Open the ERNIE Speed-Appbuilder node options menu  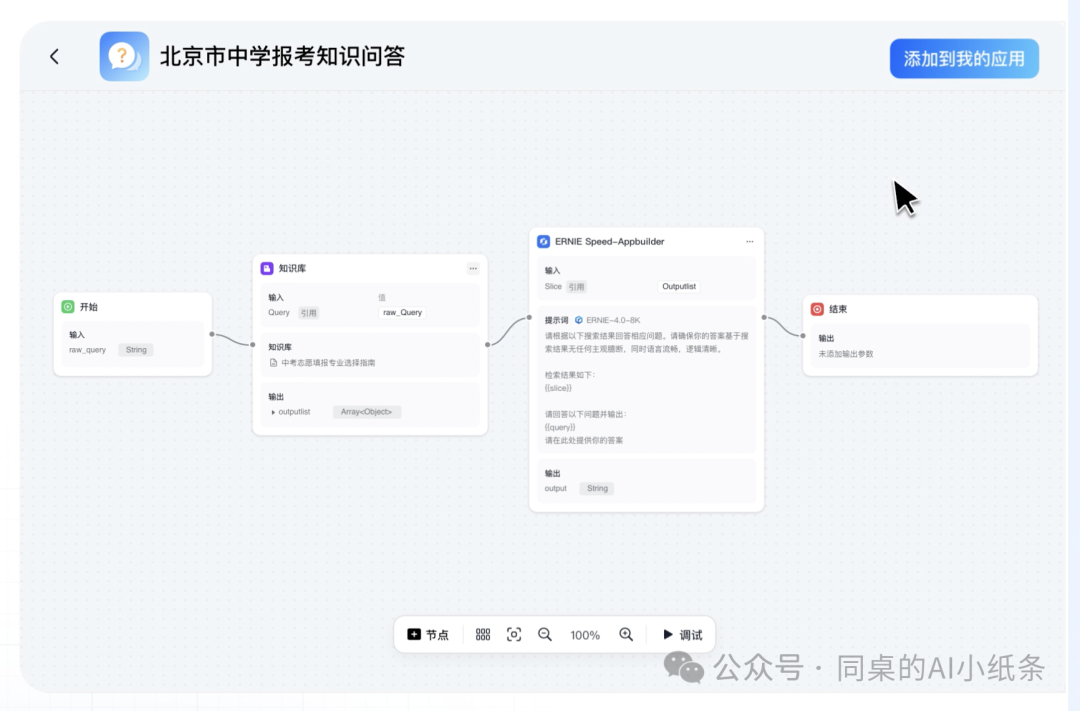click(750, 241)
